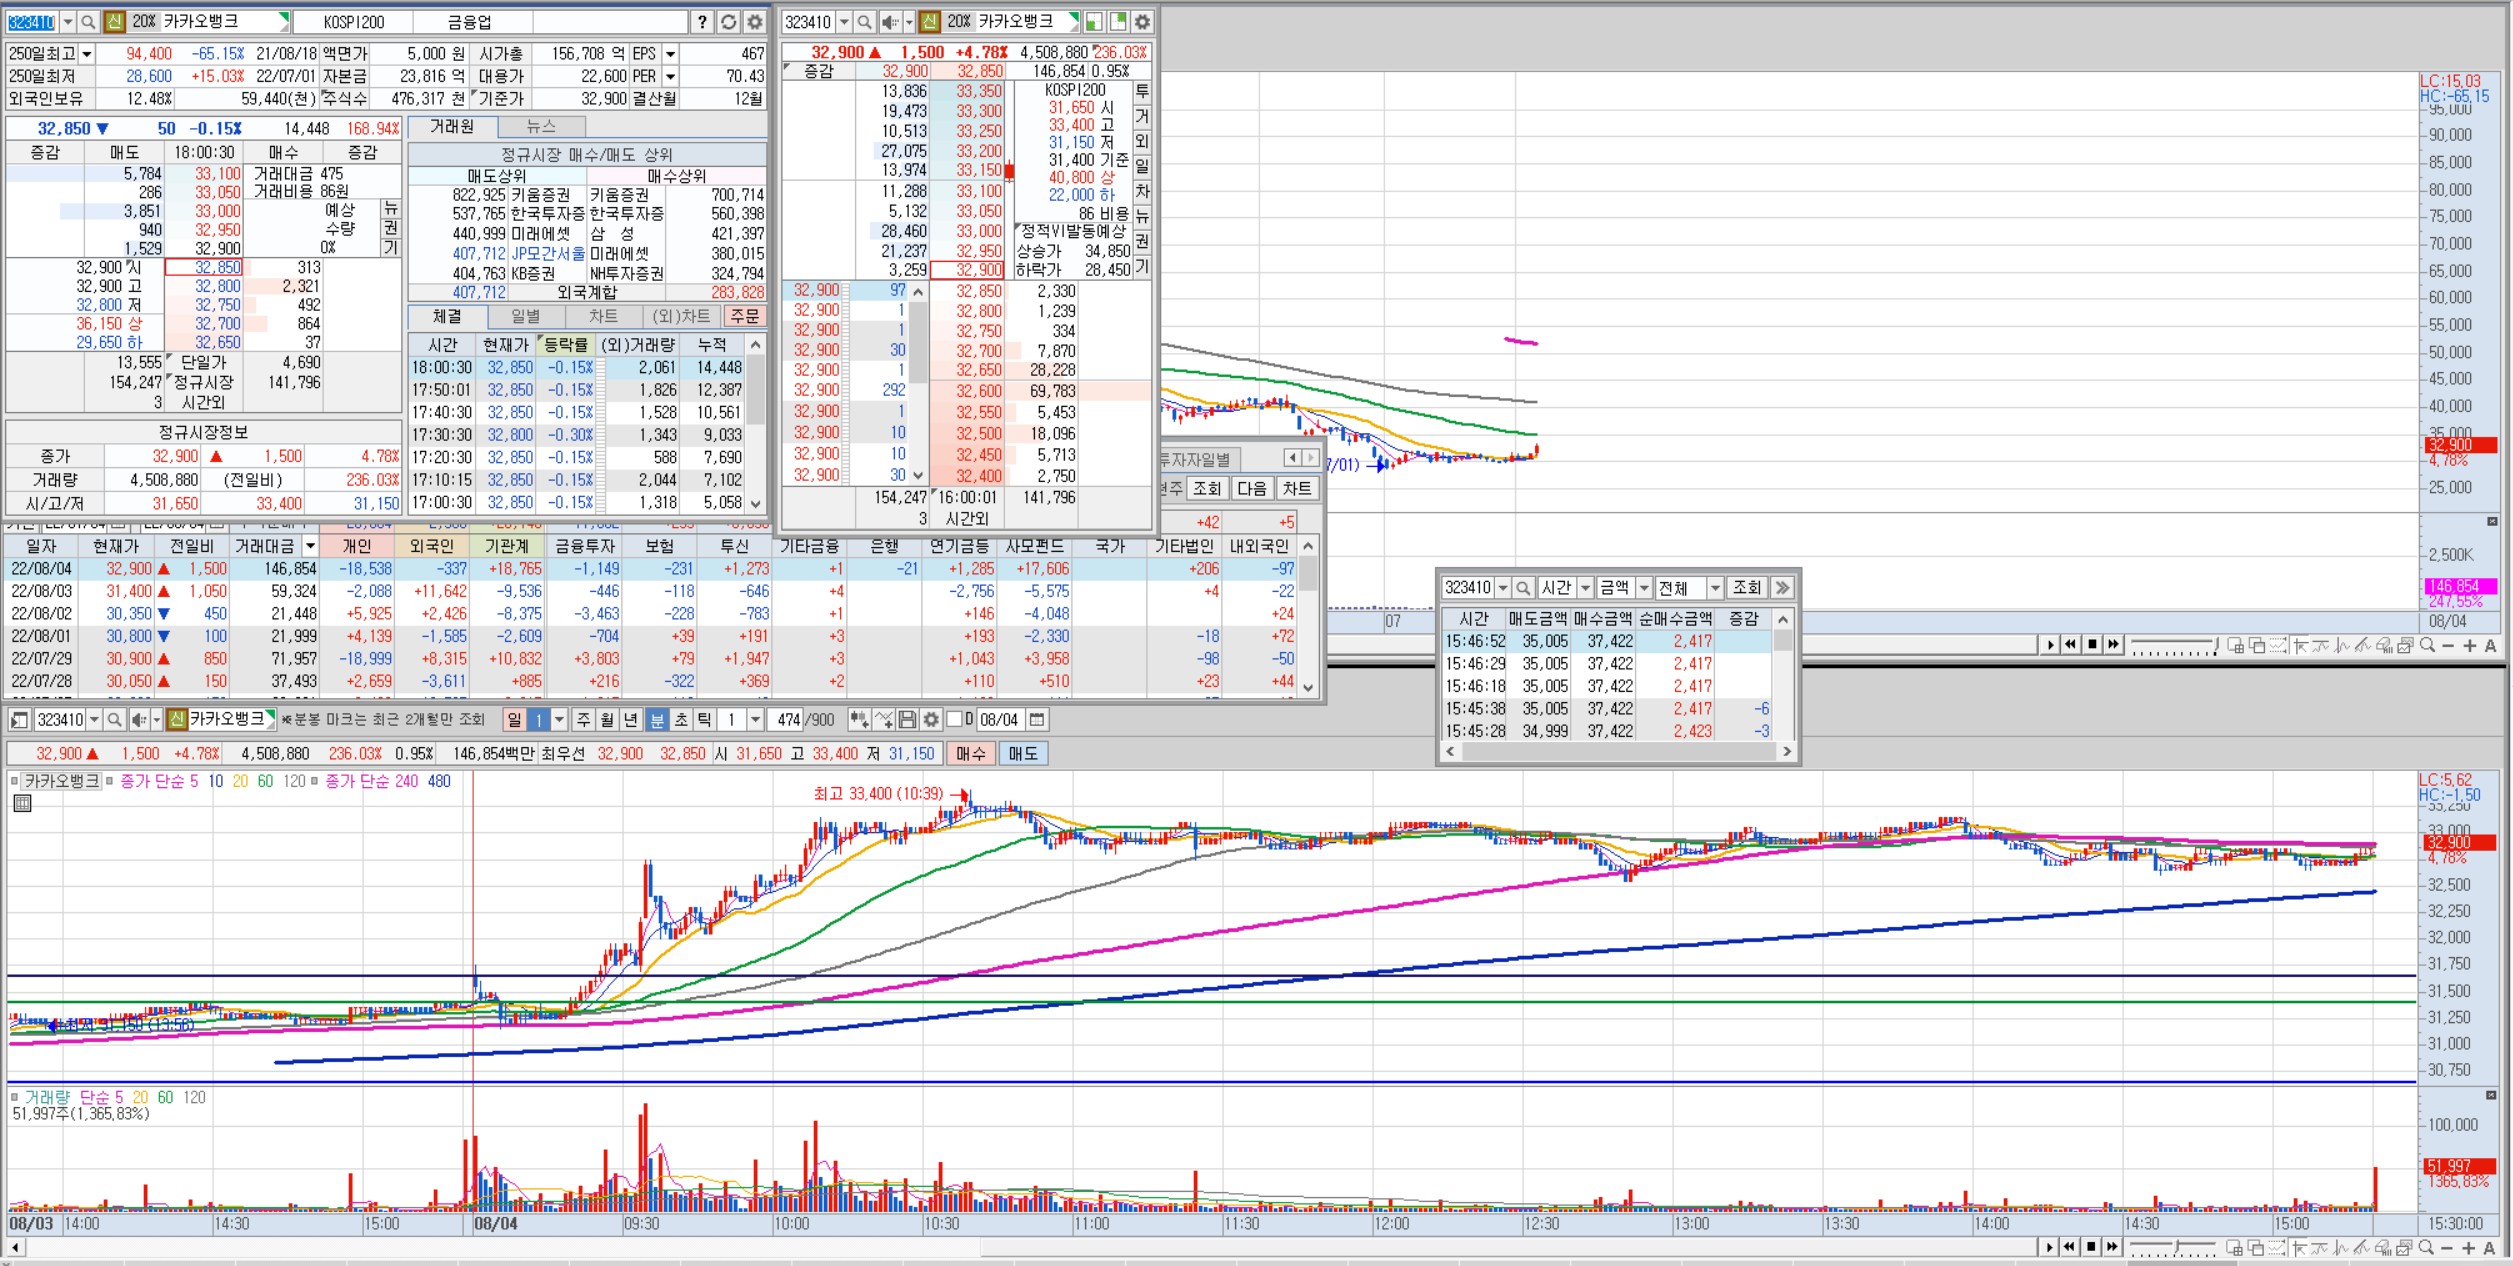Click the calendar icon next to 08/04 date

coord(1037,719)
